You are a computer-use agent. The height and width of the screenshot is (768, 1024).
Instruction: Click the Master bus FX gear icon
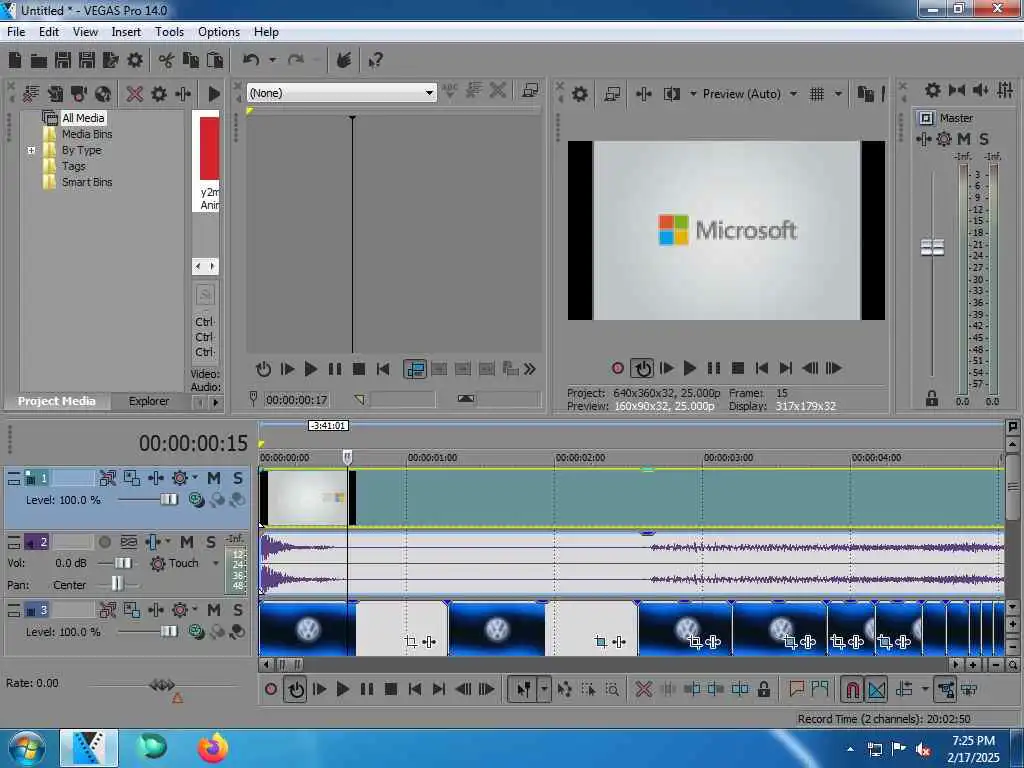pyautogui.click(x=944, y=139)
